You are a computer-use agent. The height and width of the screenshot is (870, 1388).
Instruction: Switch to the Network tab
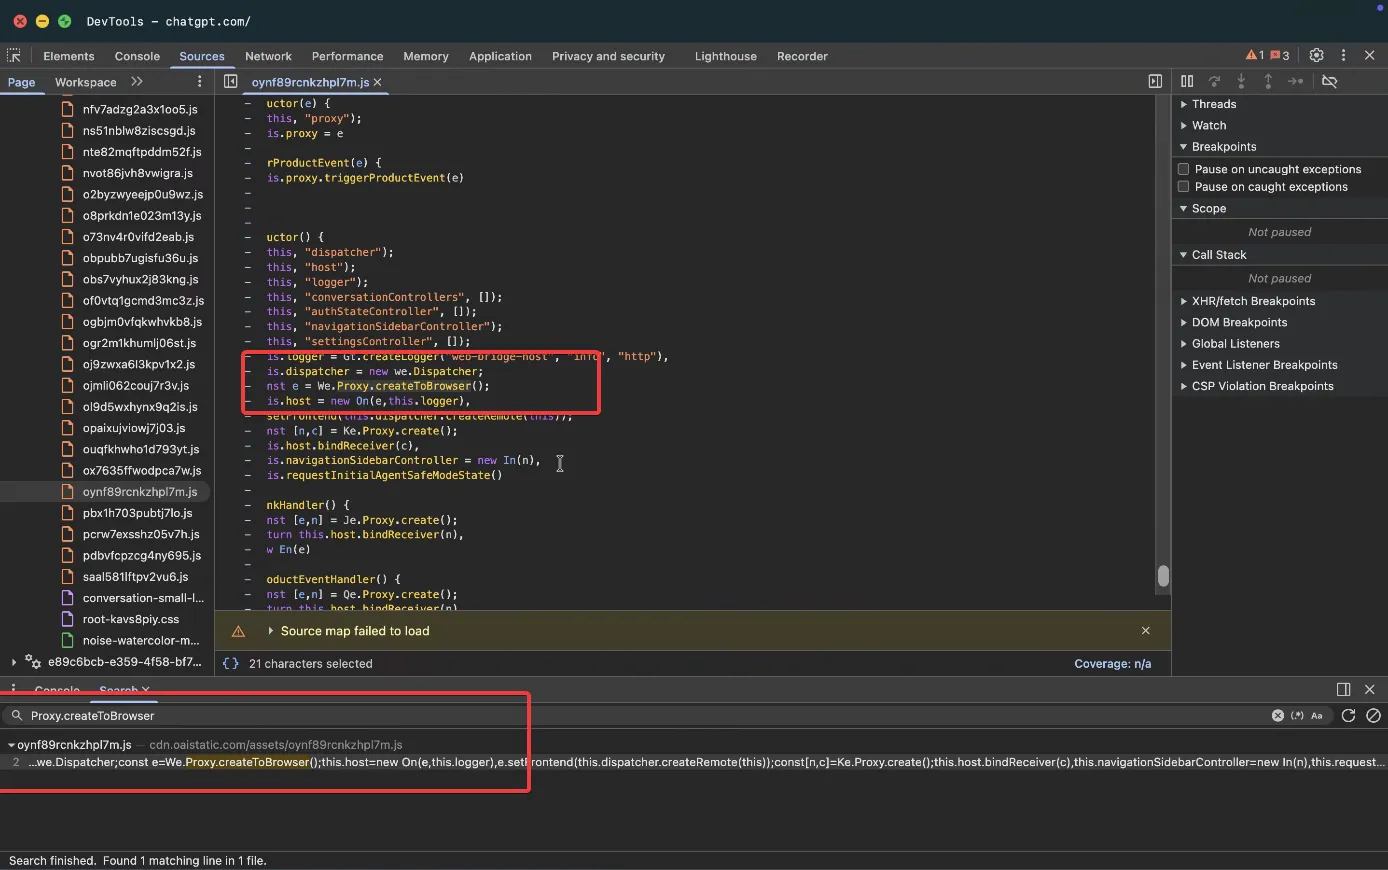pos(268,56)
